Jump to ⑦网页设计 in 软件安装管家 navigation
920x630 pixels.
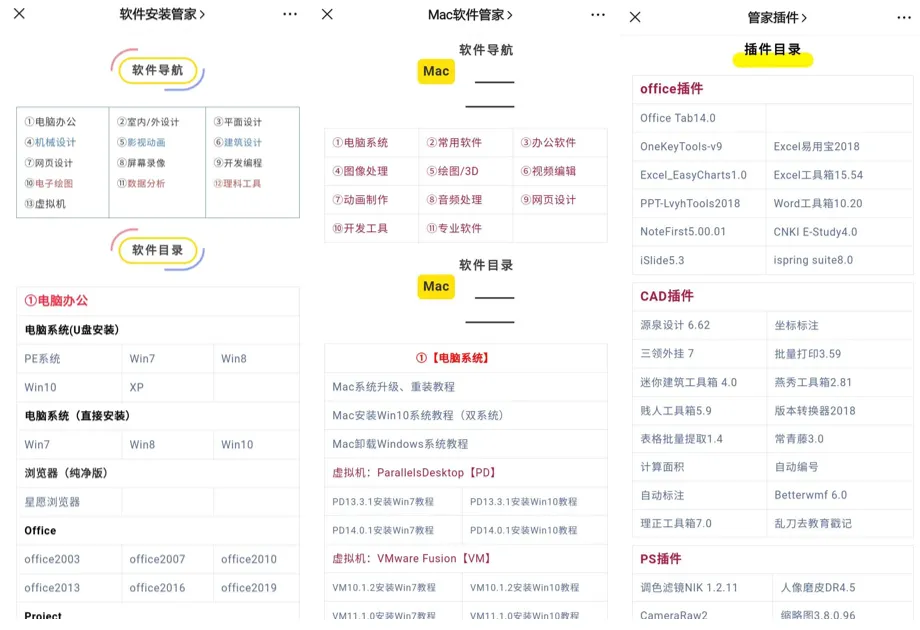click(49, 163)
